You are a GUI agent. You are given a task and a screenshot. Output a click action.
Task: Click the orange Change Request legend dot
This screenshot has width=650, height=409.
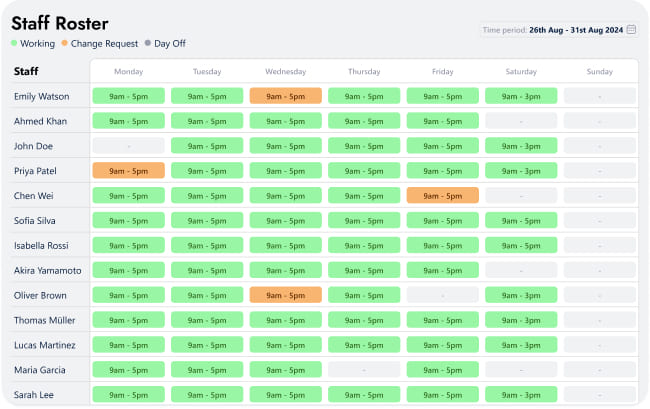(64, 43)
